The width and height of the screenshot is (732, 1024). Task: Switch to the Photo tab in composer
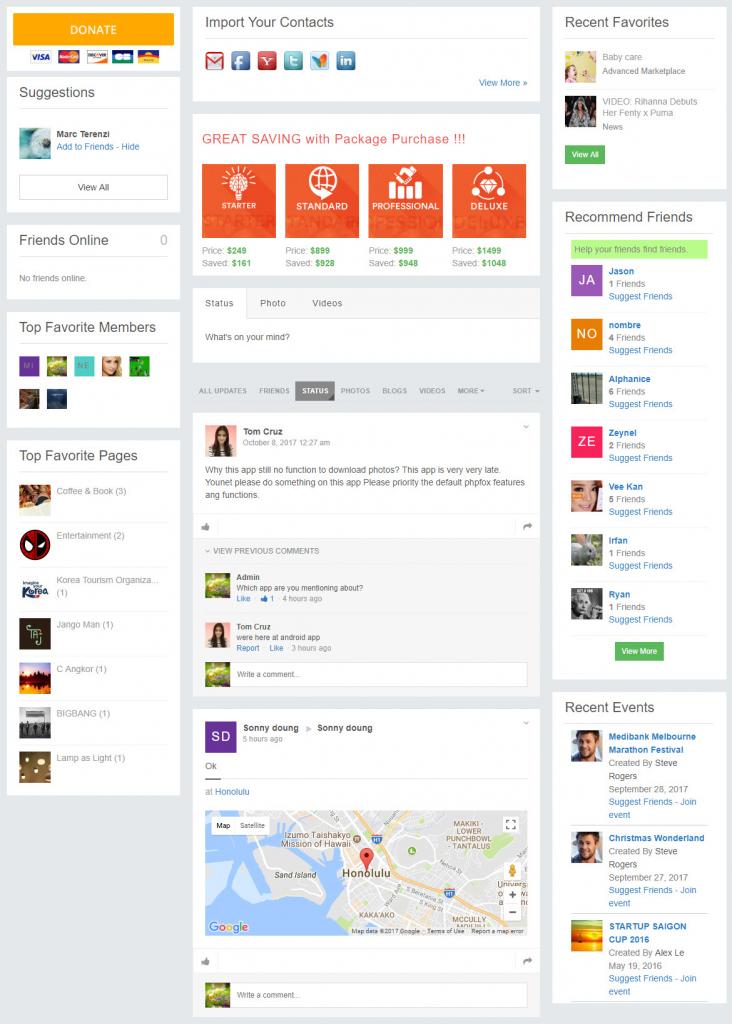273,303
